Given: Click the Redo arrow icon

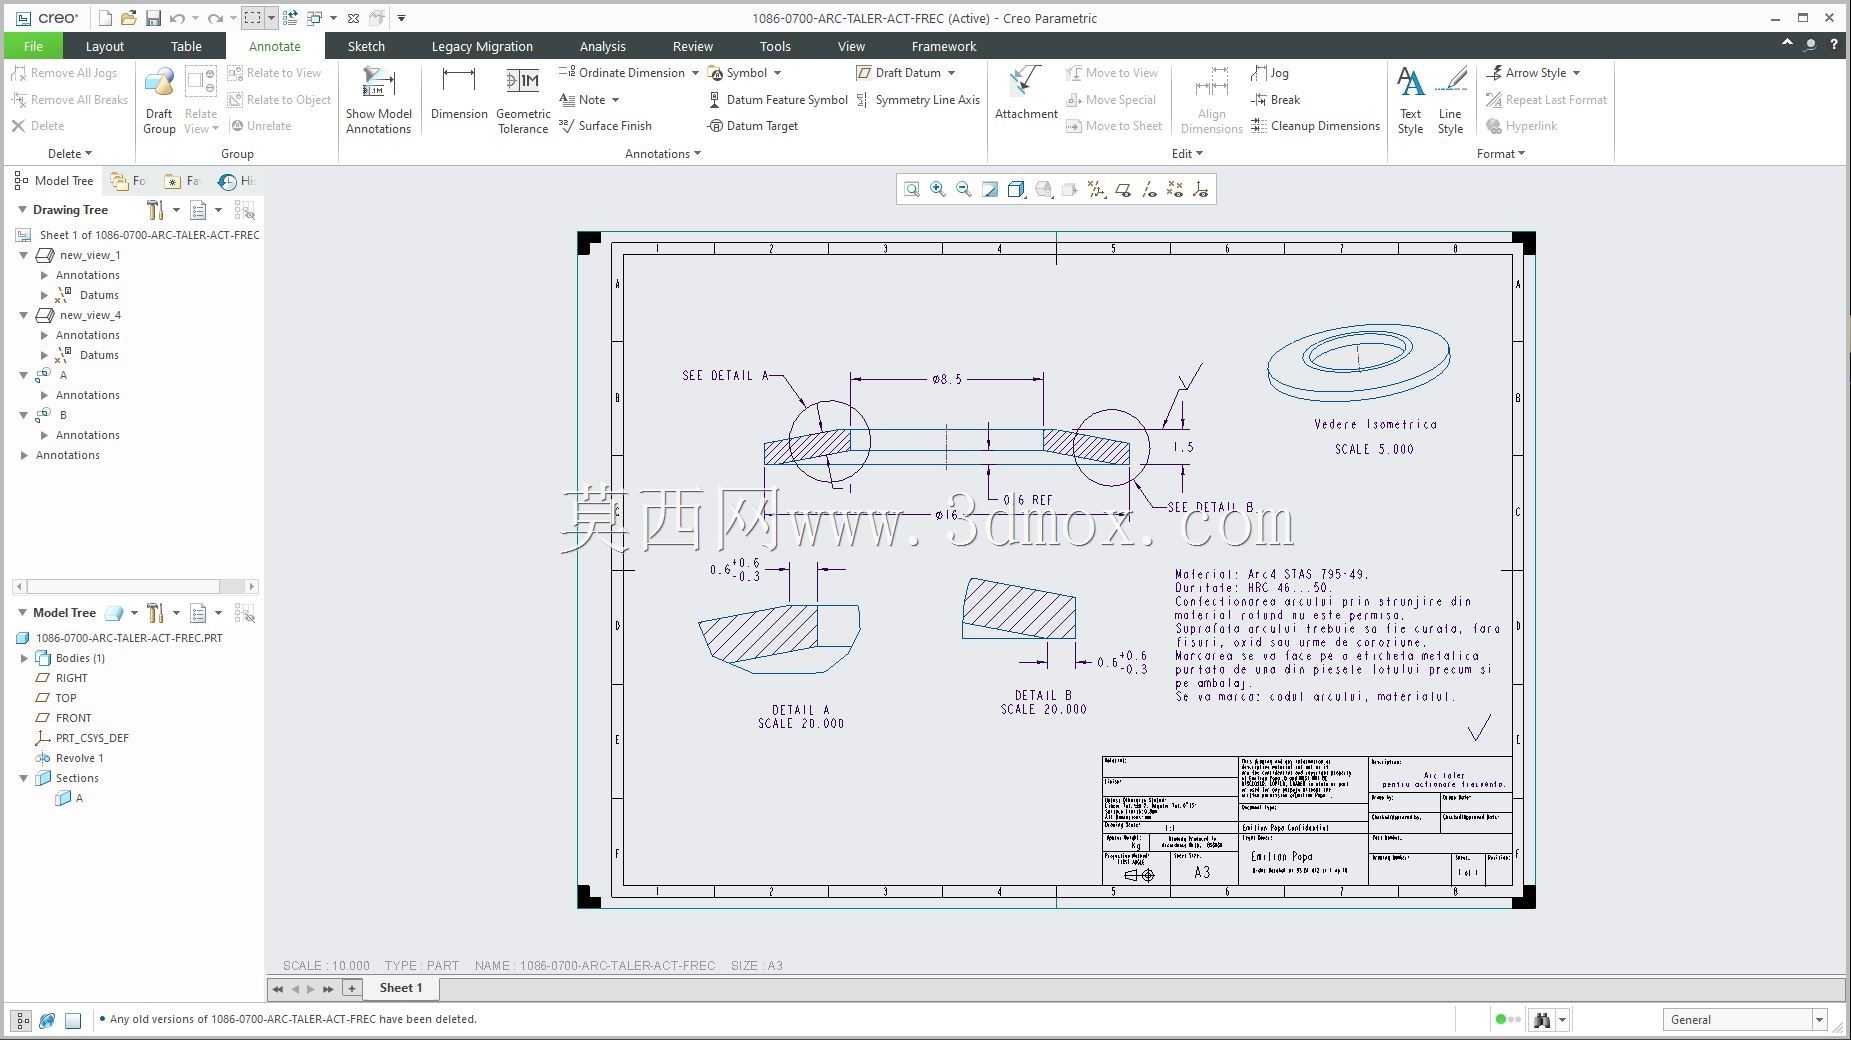Looking at the screenshot, I should pos(215,18).
